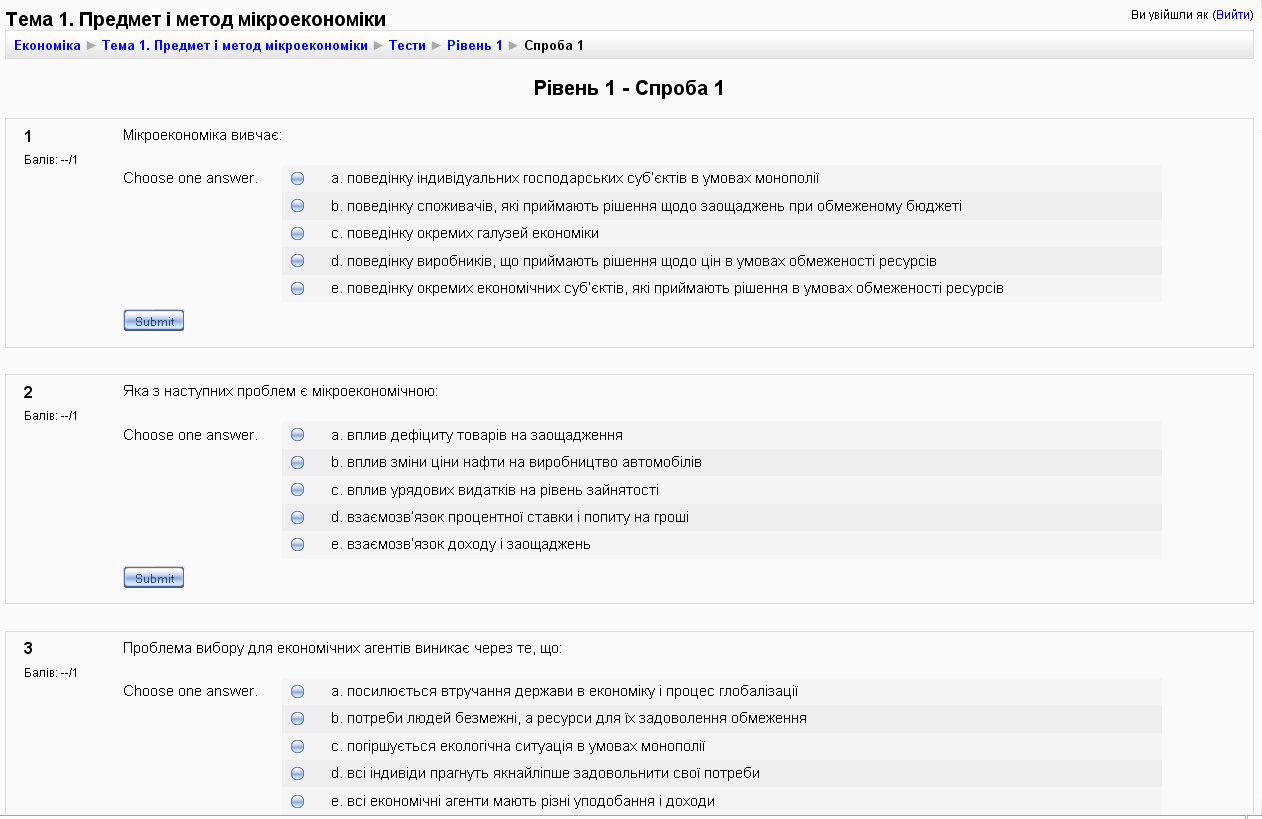Select answer a вплив дефіциту товарів на заощадження
This screenshot has width=1262, height=819.
pyautogui.click(x=297, y=435)
